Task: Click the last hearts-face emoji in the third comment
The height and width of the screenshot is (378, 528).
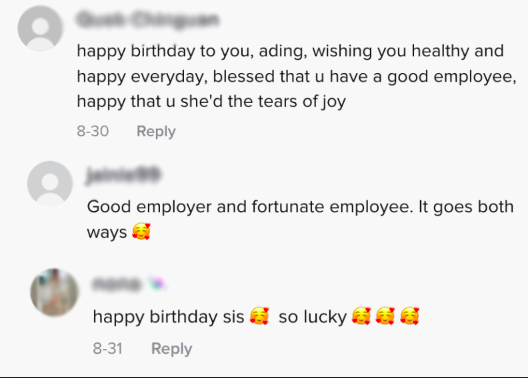Action: (x=409, y=316)
